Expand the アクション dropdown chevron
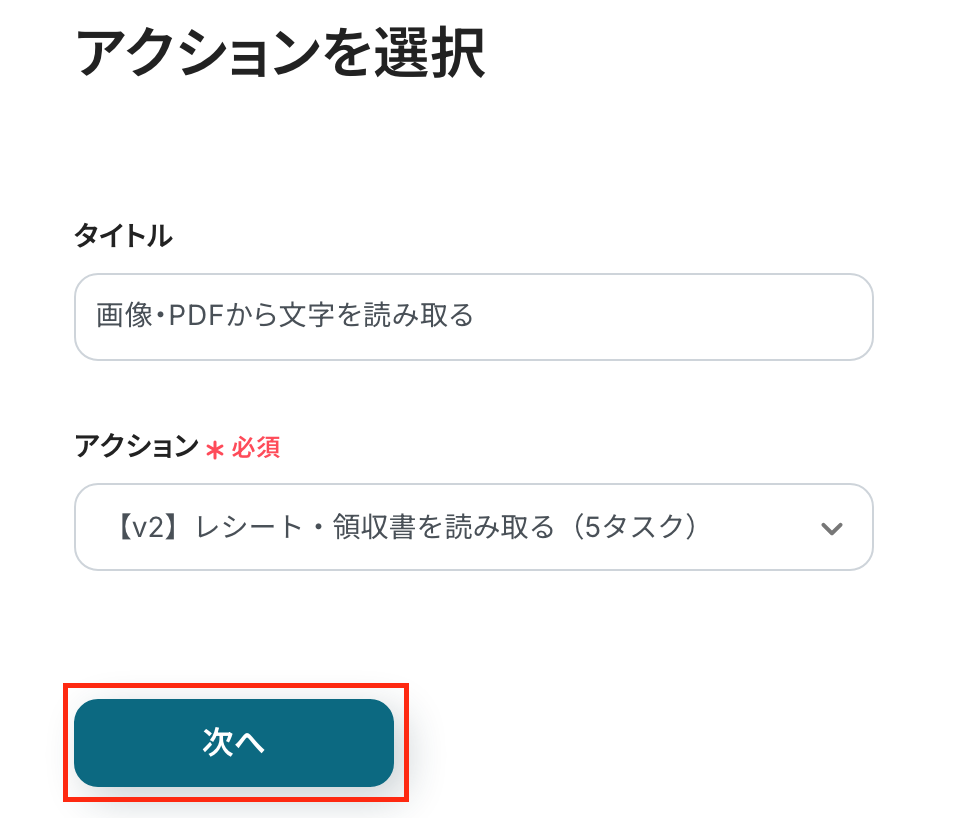Screen dimensions: 978x818 point(831,528)
